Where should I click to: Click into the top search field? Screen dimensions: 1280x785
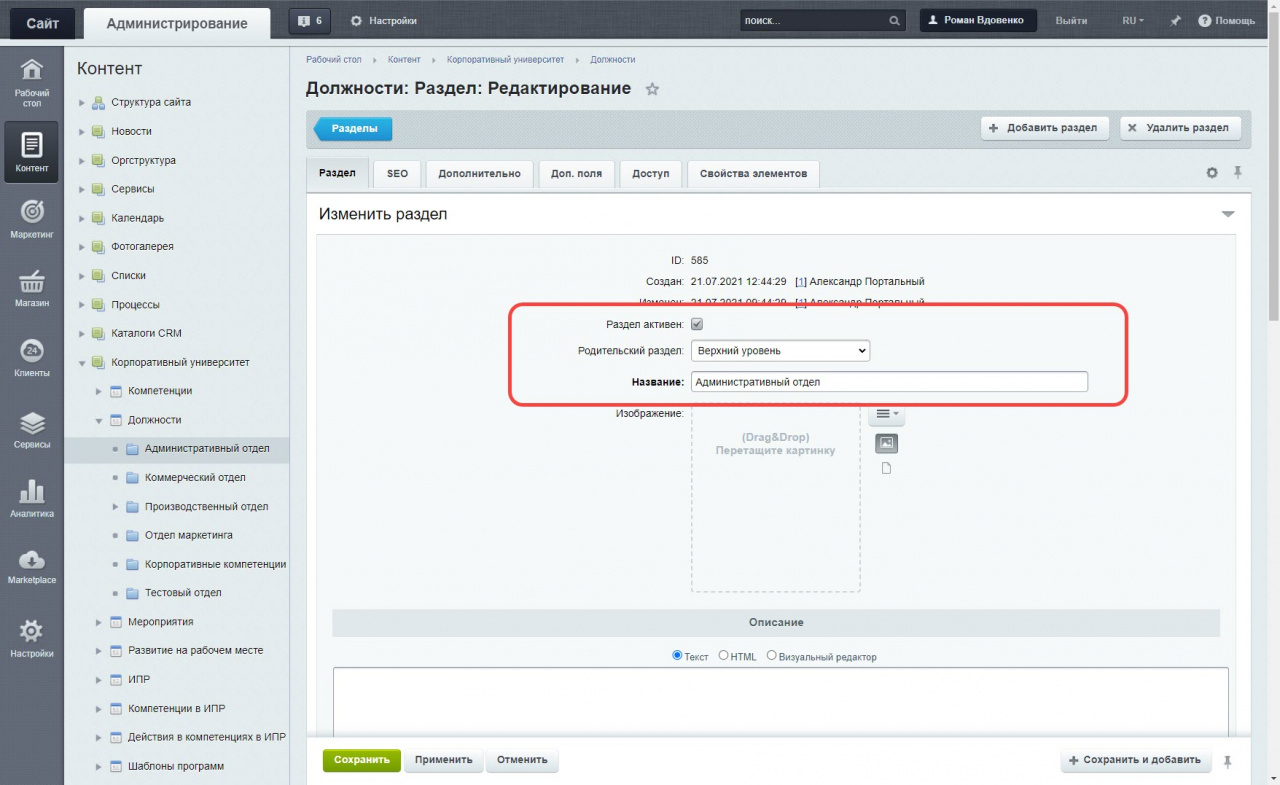(x=814, y=21)
